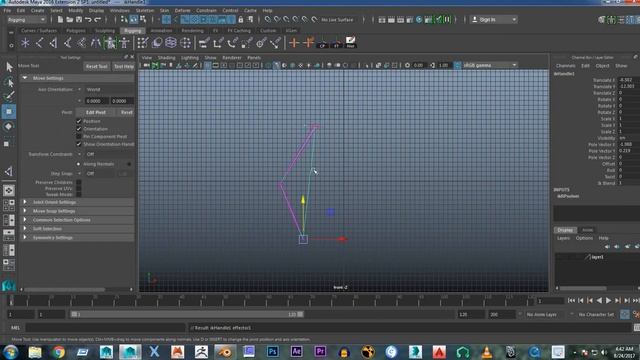Open the Deform menu
This screenshot has height=360, width=640.
(182, 11)
